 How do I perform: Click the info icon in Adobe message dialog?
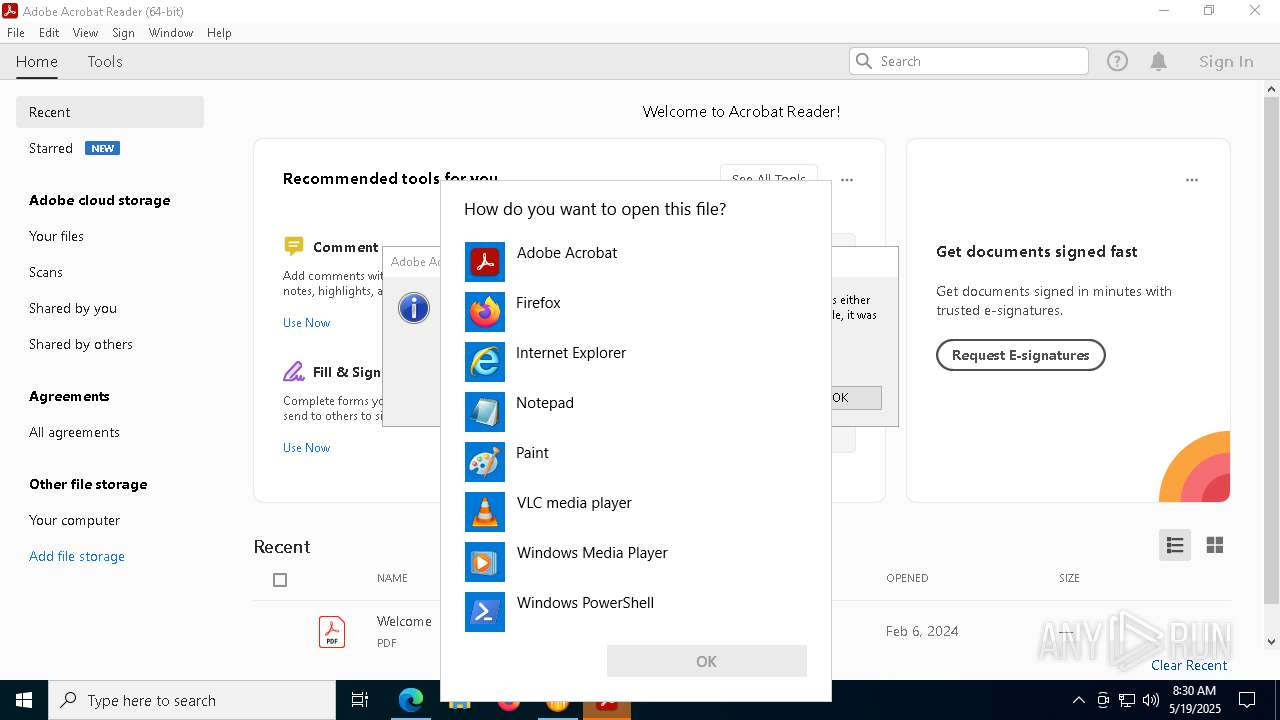tap(414, 308)
